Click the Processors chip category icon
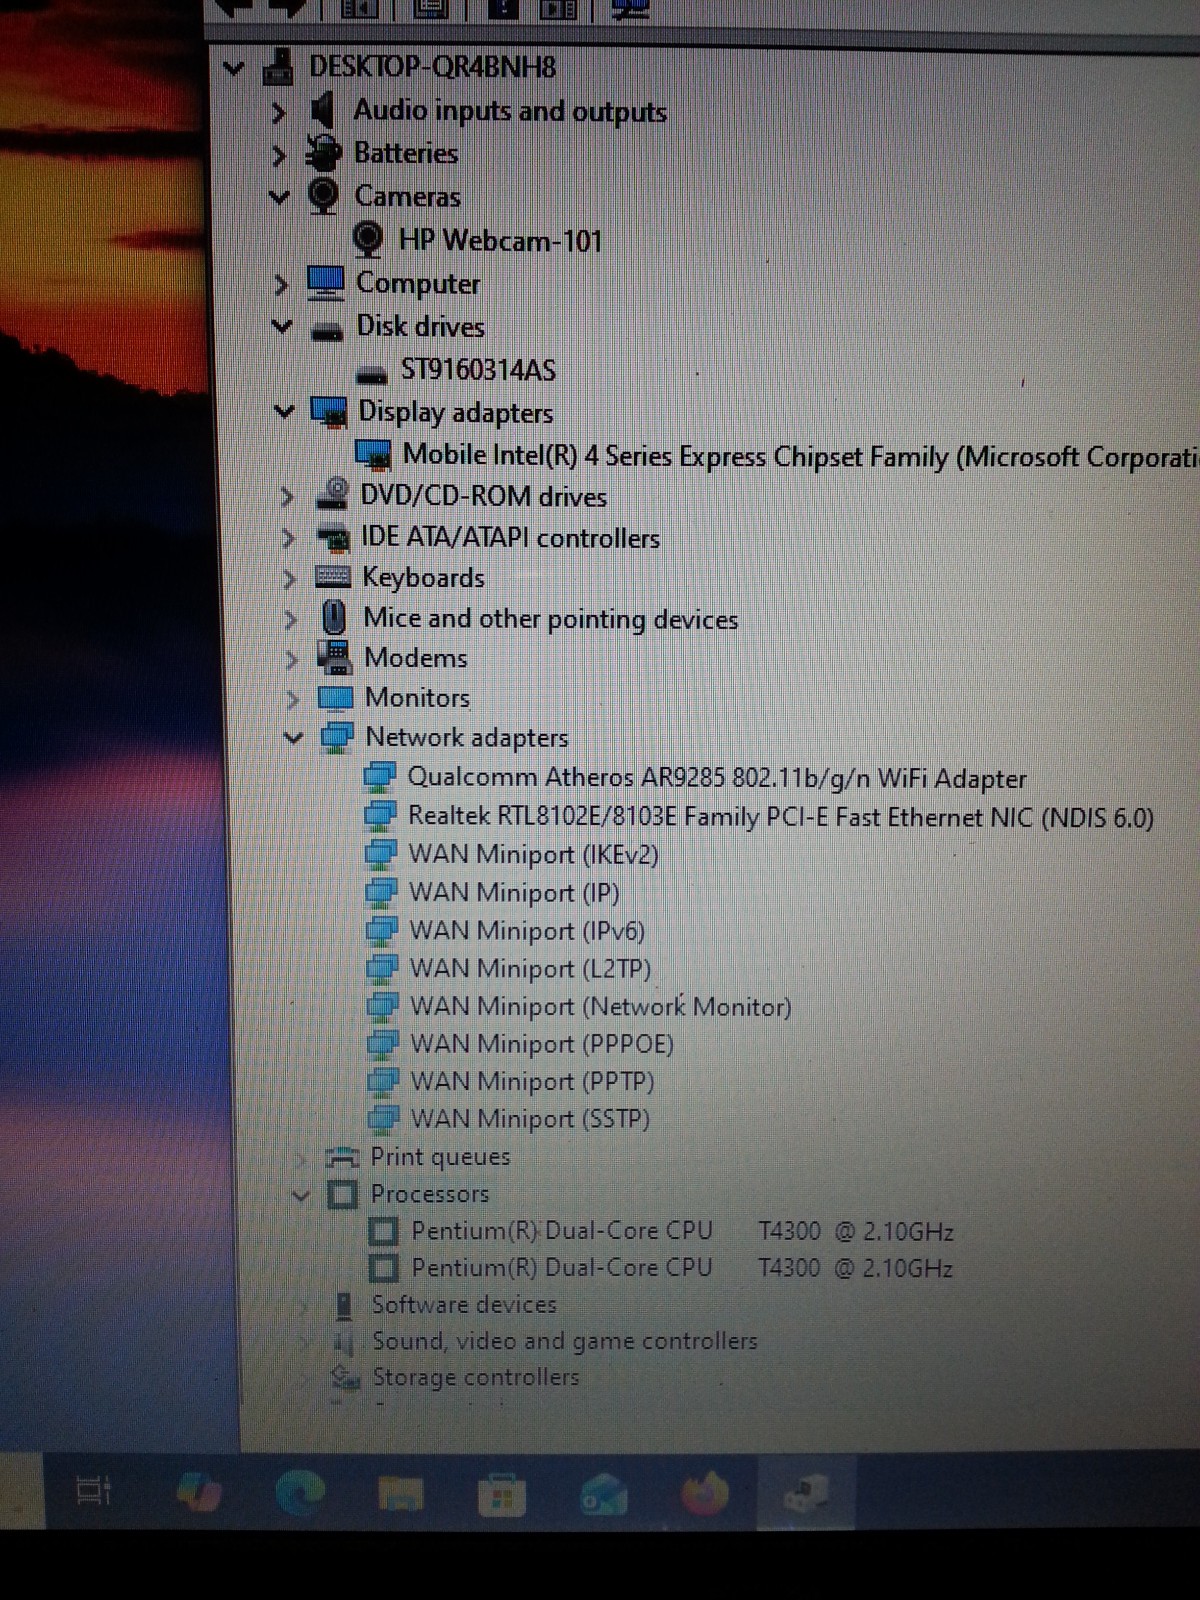Viewport: 1200px width, 1600px height. click(x=342, y=1194)
